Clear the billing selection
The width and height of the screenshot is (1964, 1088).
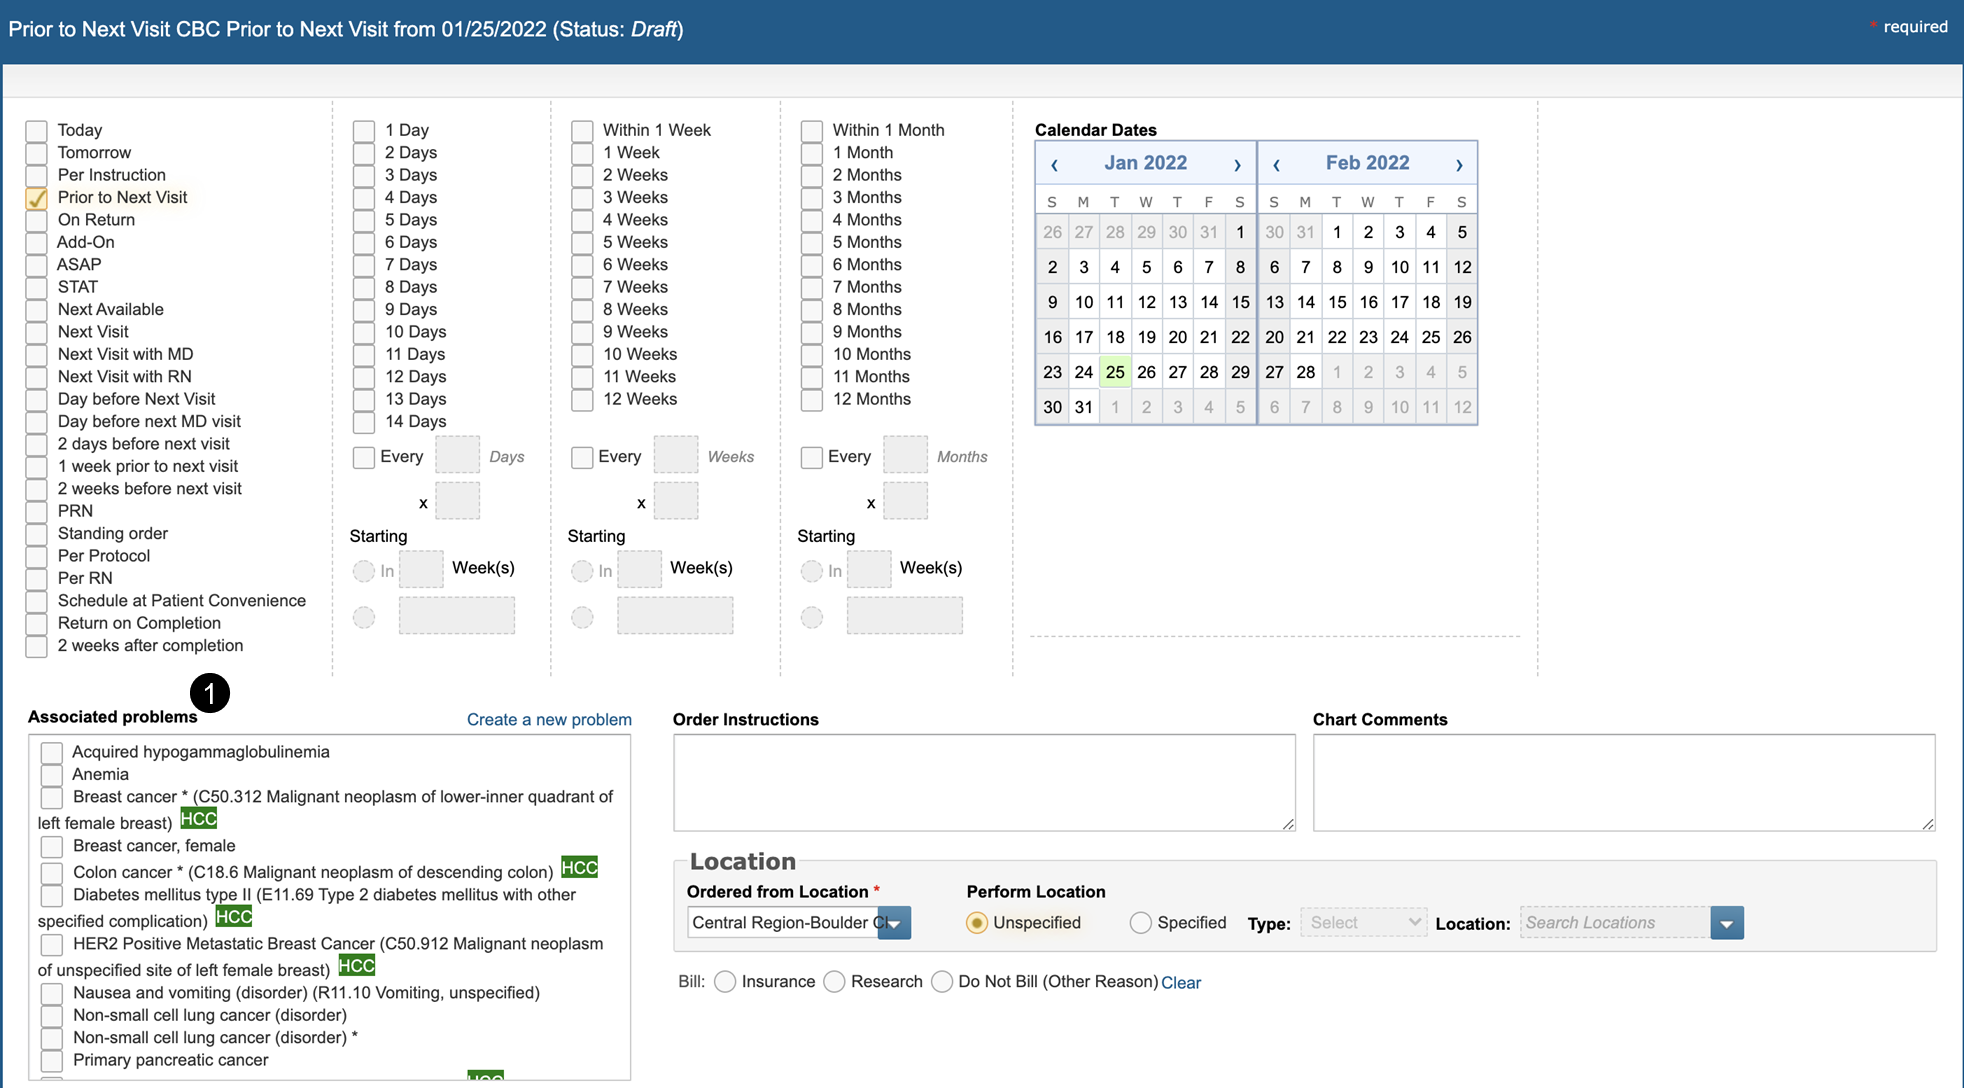[x=1181, y=983]
